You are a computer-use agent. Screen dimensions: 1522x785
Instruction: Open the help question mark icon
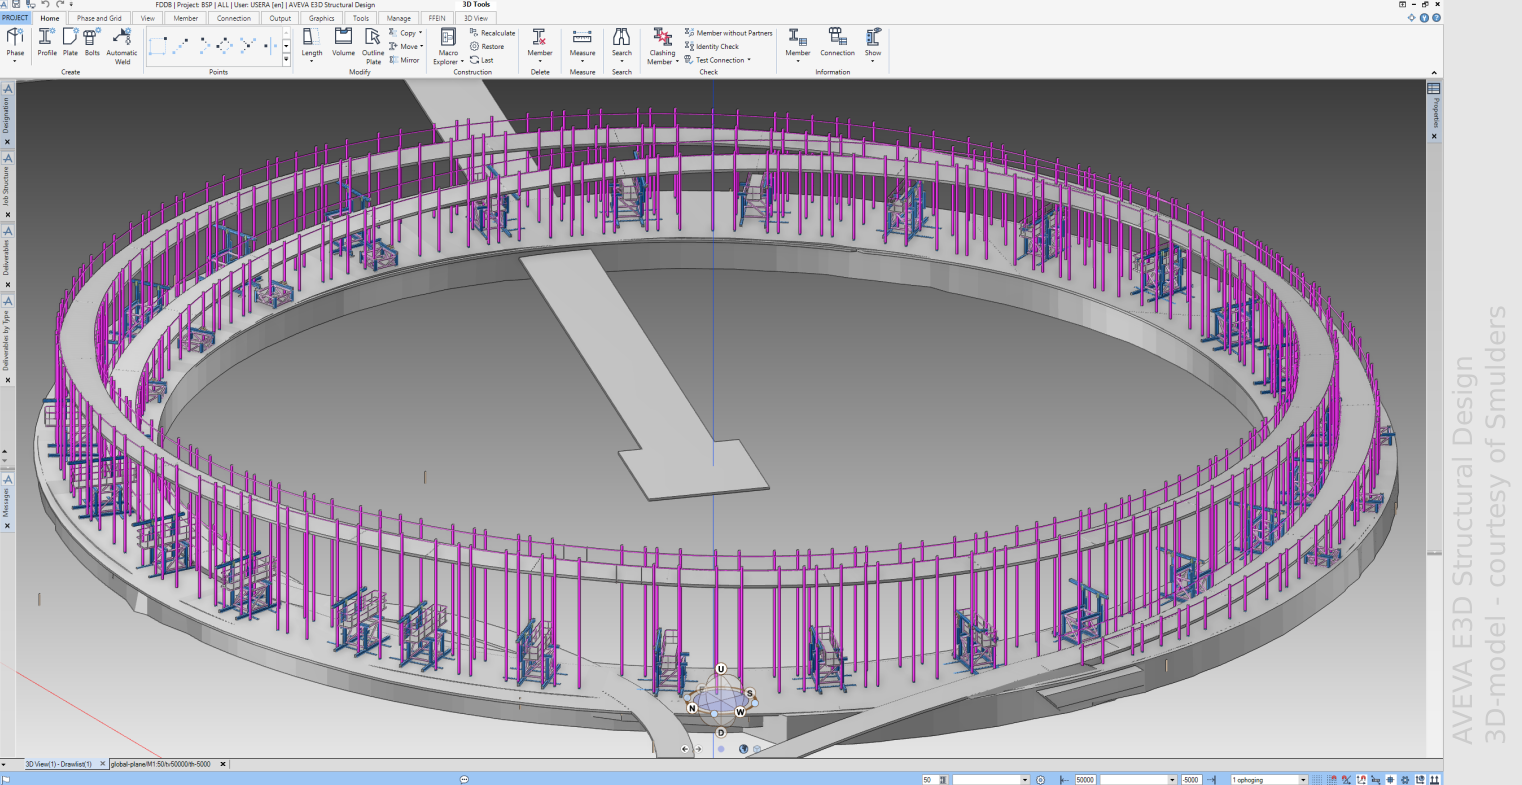[x=1436, y=18]
